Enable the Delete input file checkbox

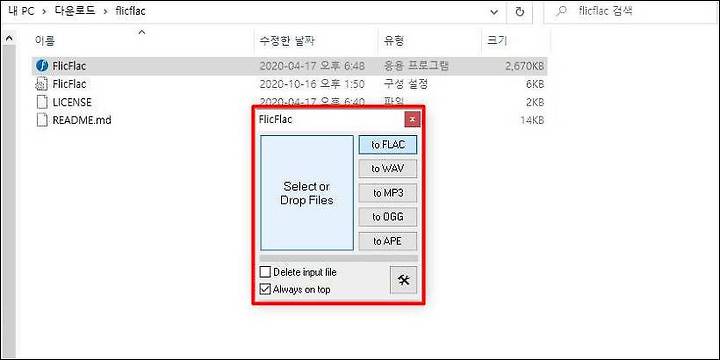[265, 272]
